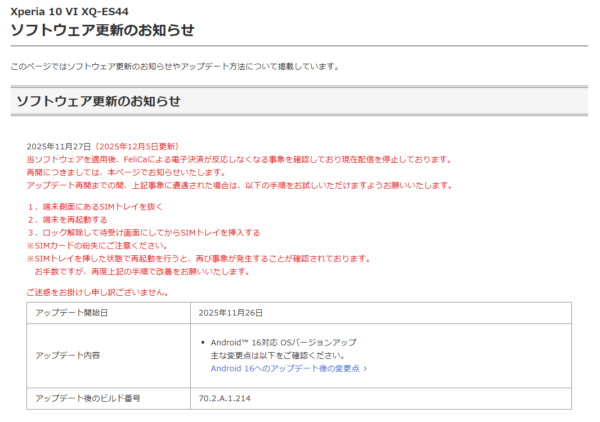Select the note ※SIMカードの紛失にご注意ください

tap(97, 246)
